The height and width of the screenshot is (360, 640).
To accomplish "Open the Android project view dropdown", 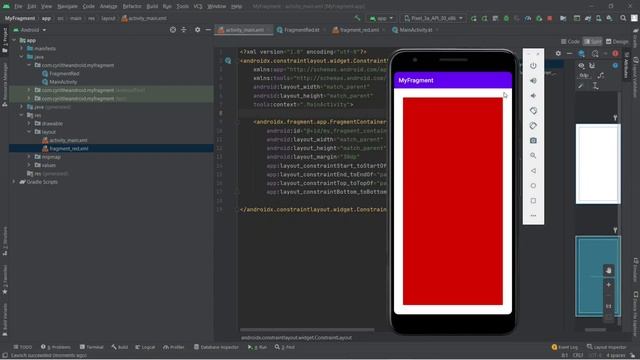I will pyautogui.click(x=29, y=30).
